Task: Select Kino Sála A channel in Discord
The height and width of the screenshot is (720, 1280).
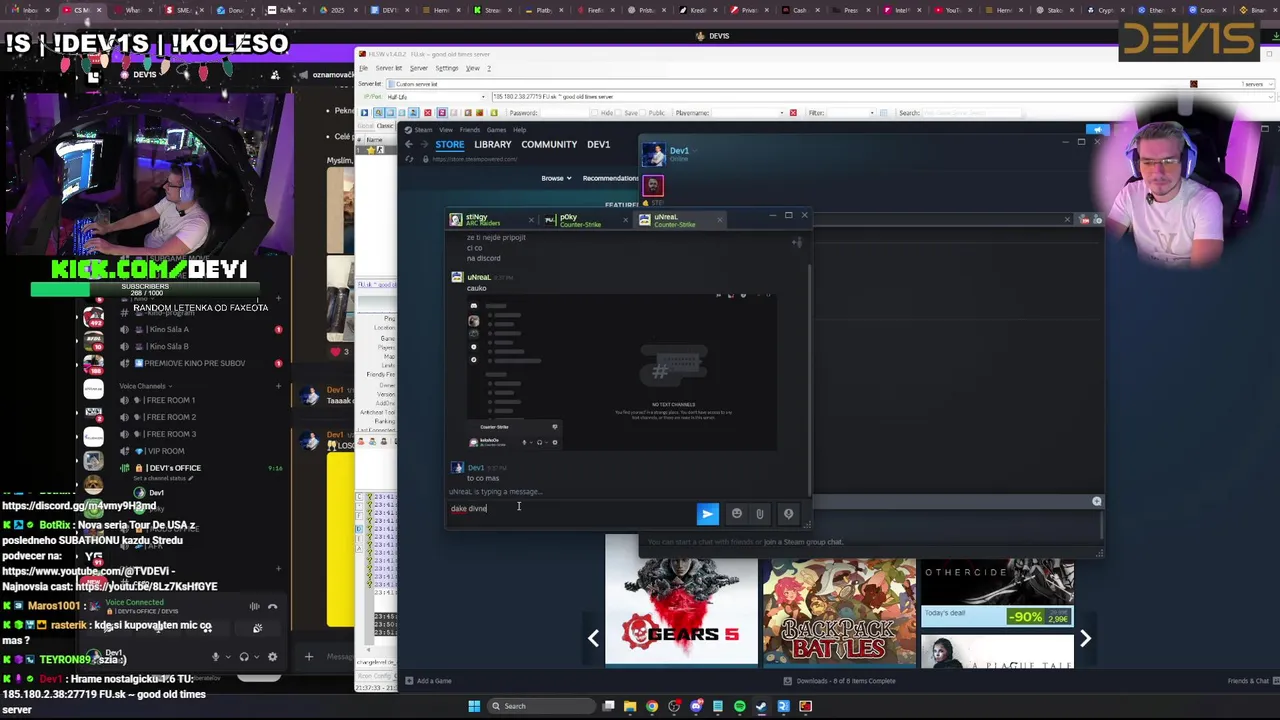Action: tap(167, 329)
